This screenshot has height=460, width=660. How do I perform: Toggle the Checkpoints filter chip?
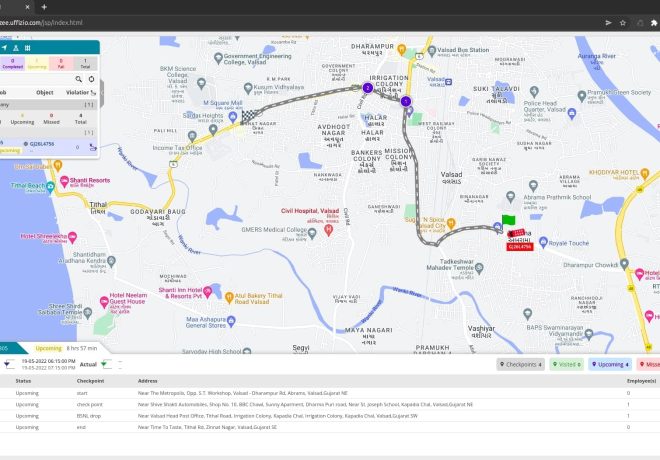pyautogui.click(x=520, y=364)
